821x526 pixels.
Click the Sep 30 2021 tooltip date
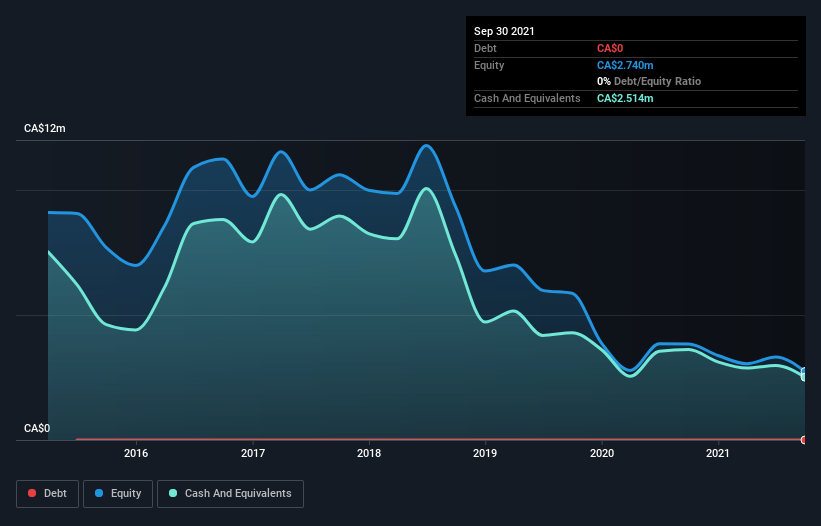504,31
